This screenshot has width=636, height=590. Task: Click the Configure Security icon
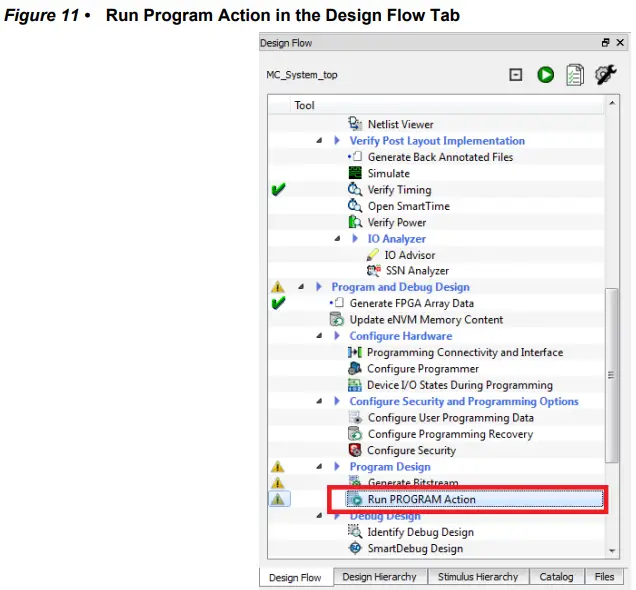pyautogui.click(x=355, y=450)
